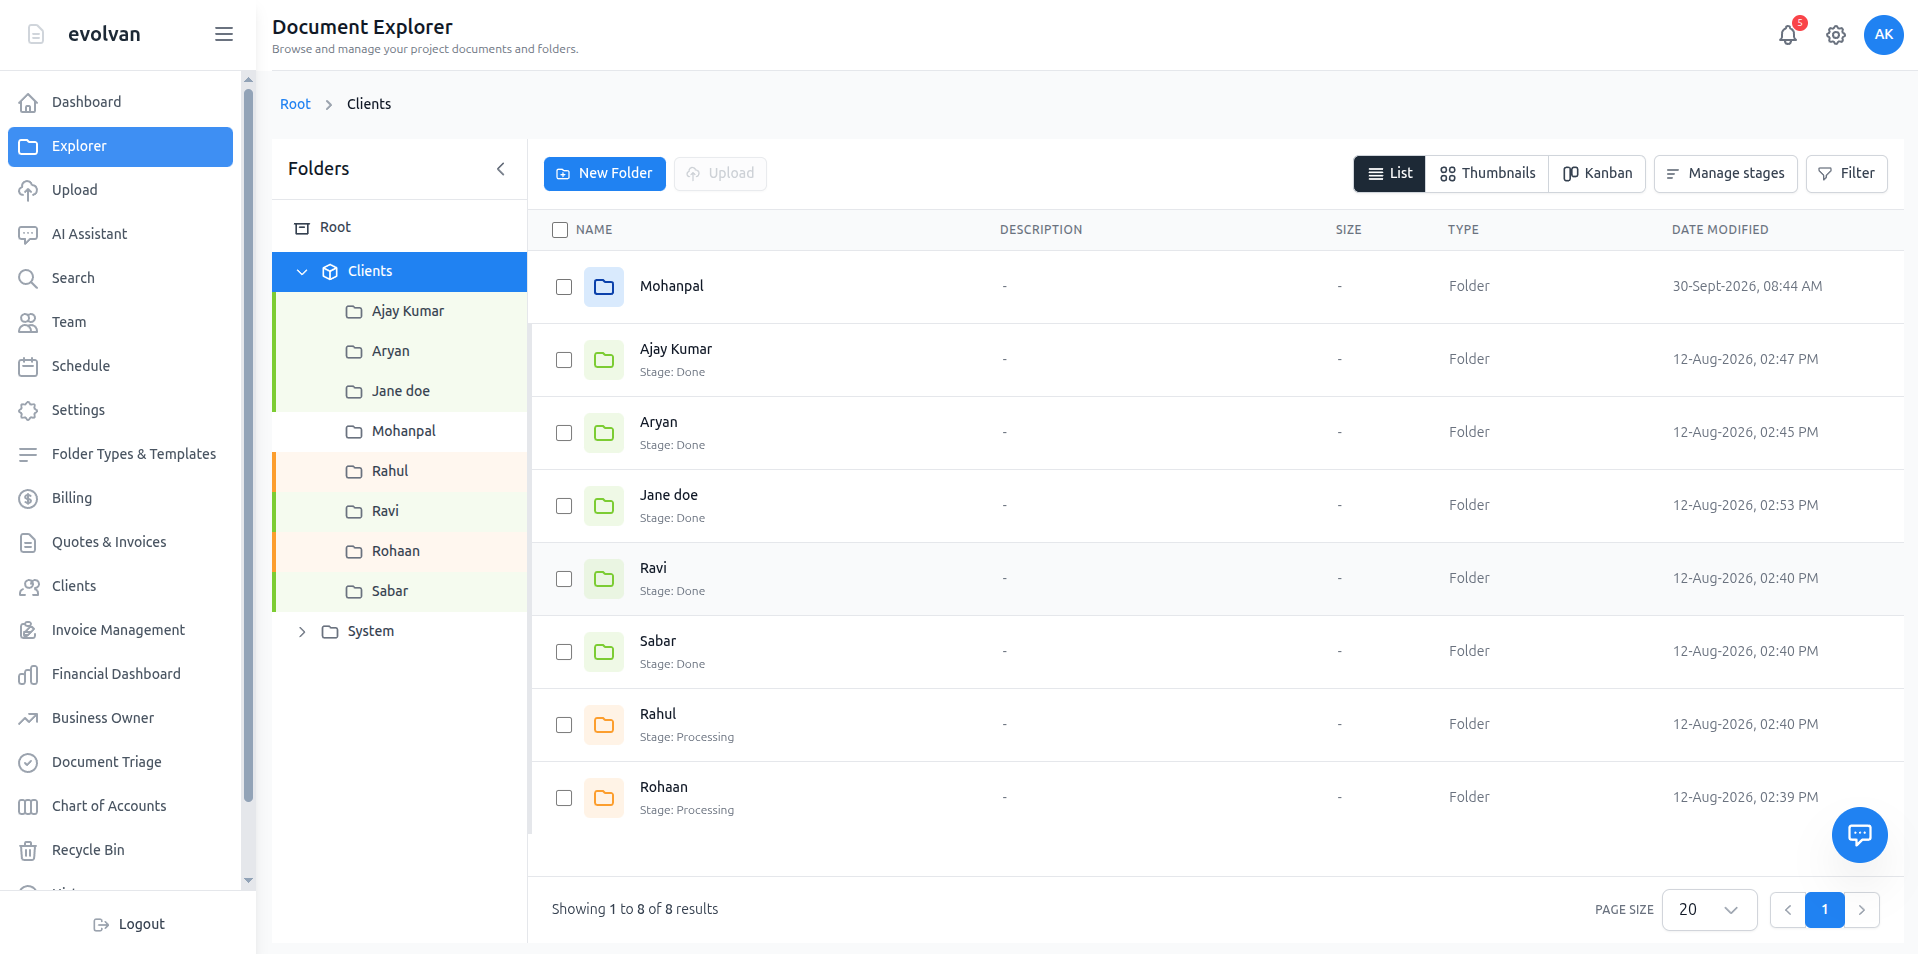1918x954 pixels.
Task: Log out using the Logout button
Action: point(128,925)
